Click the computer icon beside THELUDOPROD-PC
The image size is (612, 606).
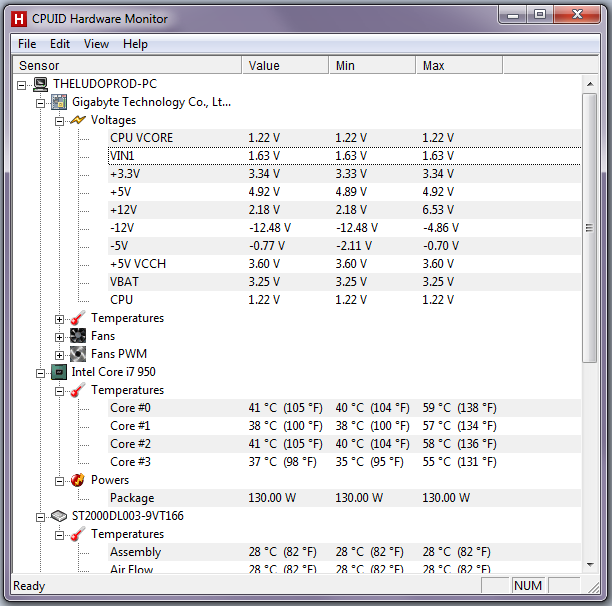click(x=41, y=84)
